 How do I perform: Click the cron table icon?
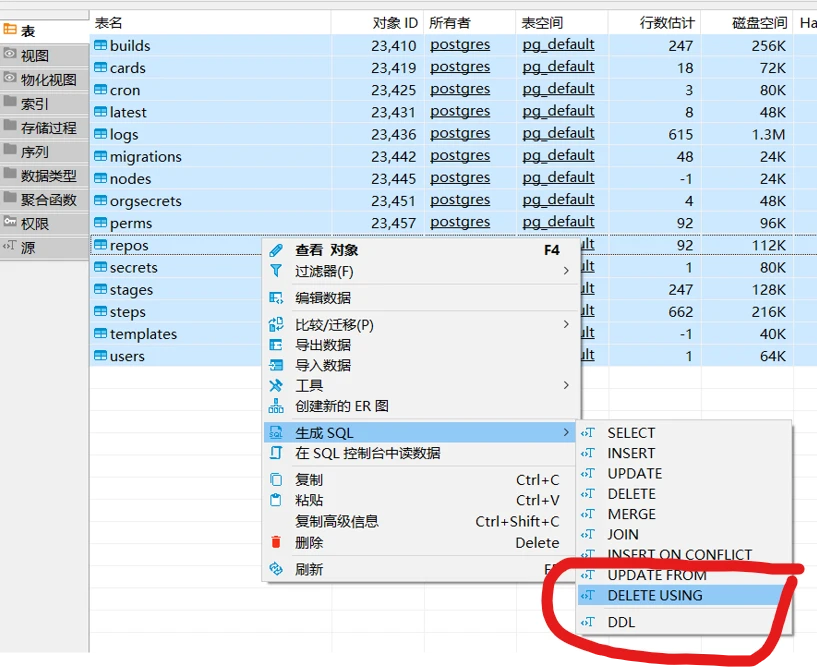coord(100,90)
